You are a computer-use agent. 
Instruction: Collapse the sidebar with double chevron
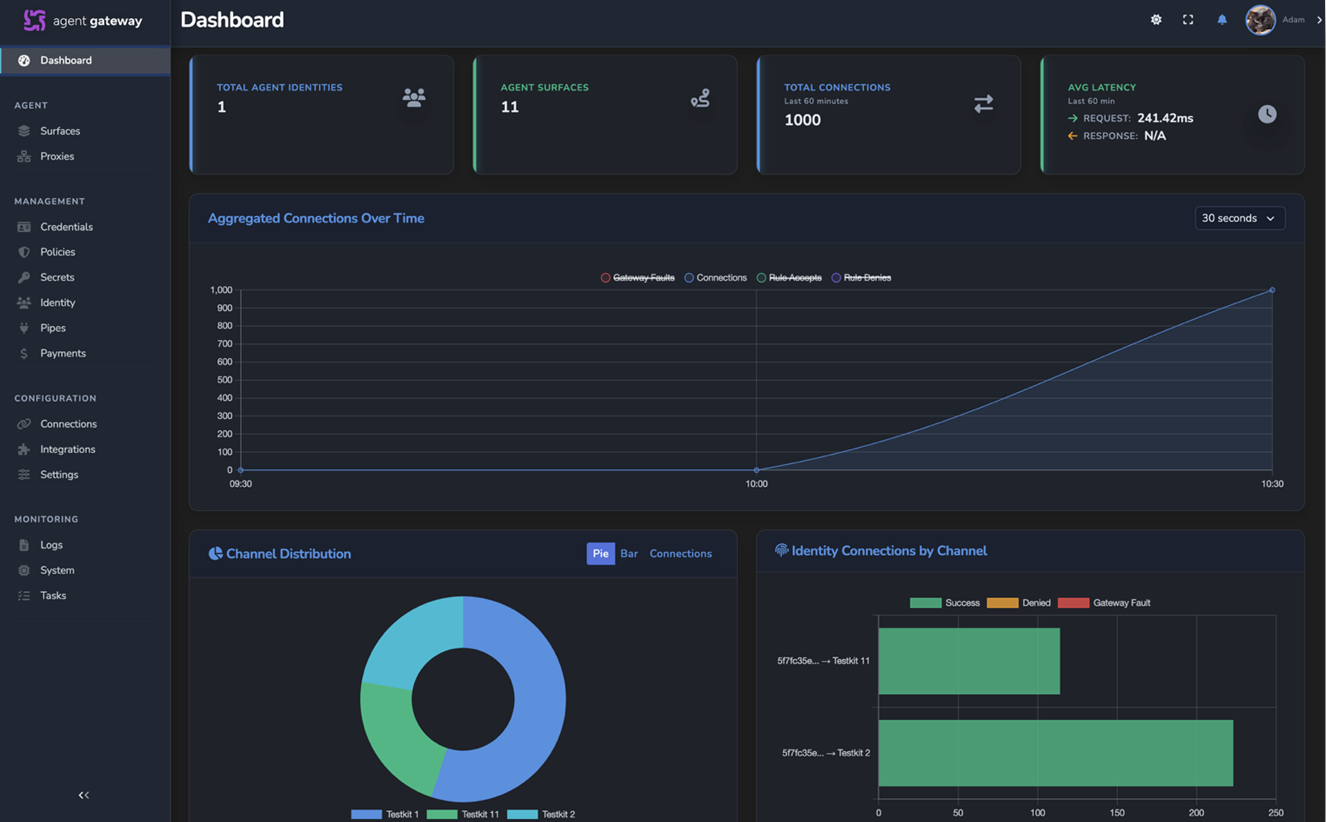click(84, 795)
